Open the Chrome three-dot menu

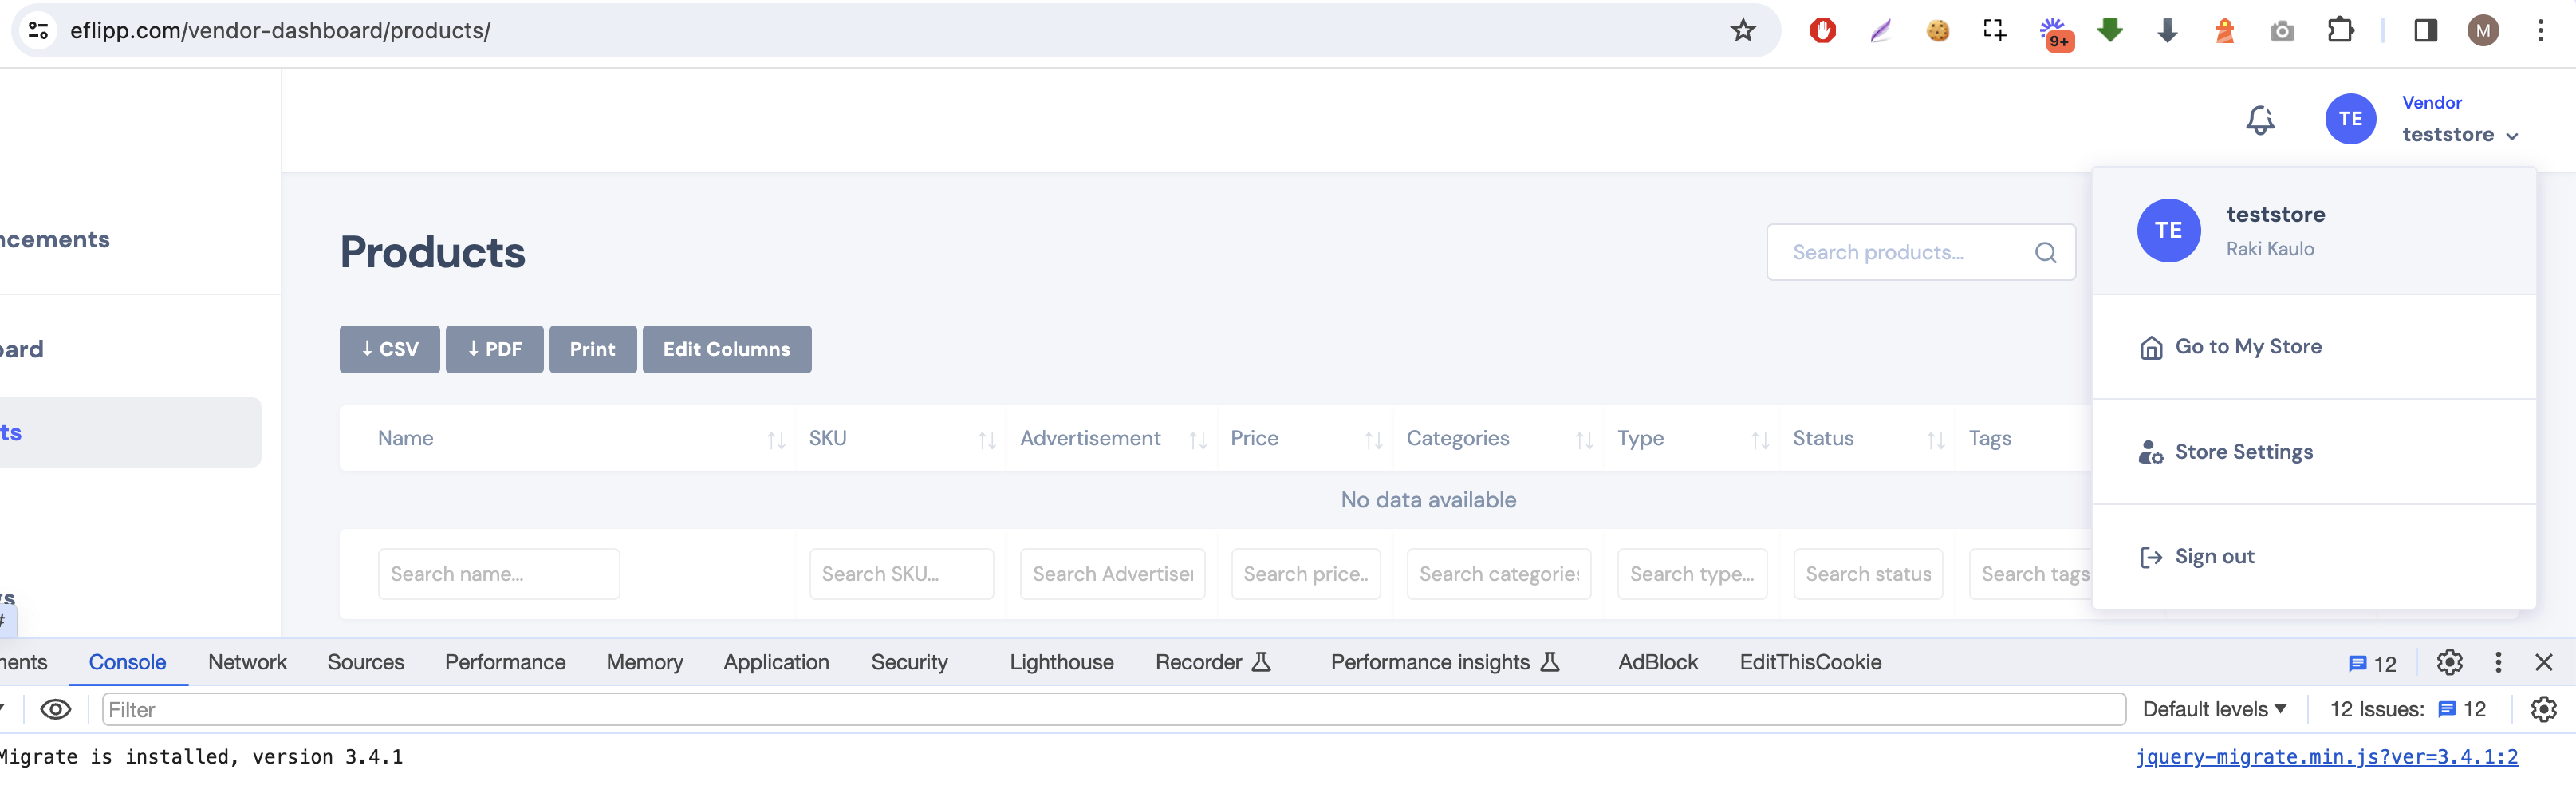pos(2540,31)
